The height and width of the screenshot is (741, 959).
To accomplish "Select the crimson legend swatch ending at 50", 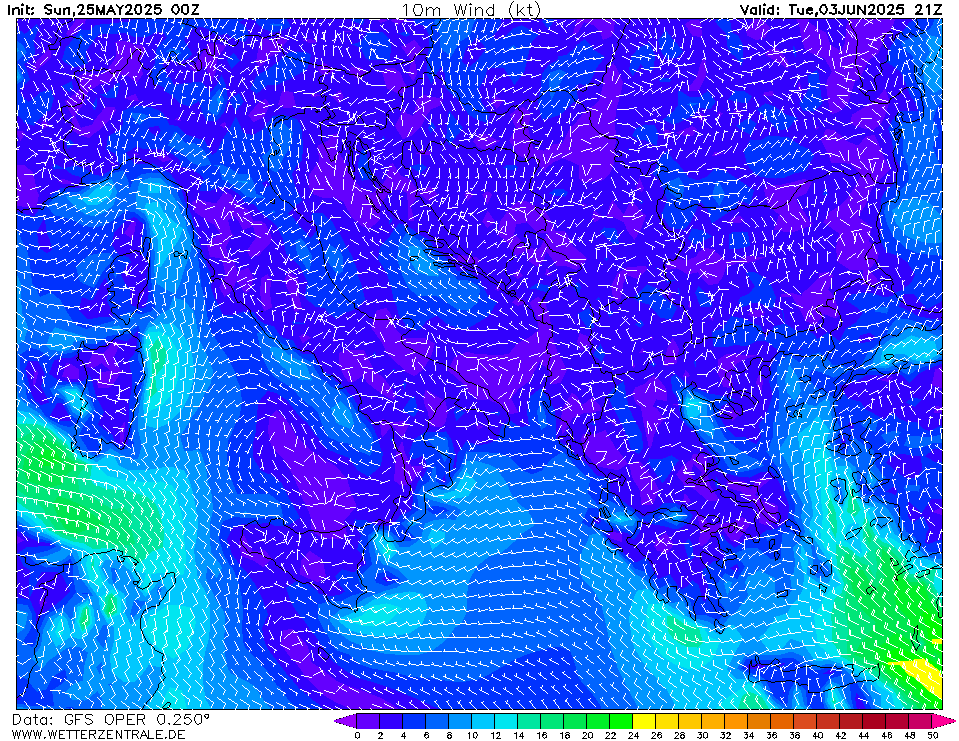I will pyautogui.click(x=920, y=721).
